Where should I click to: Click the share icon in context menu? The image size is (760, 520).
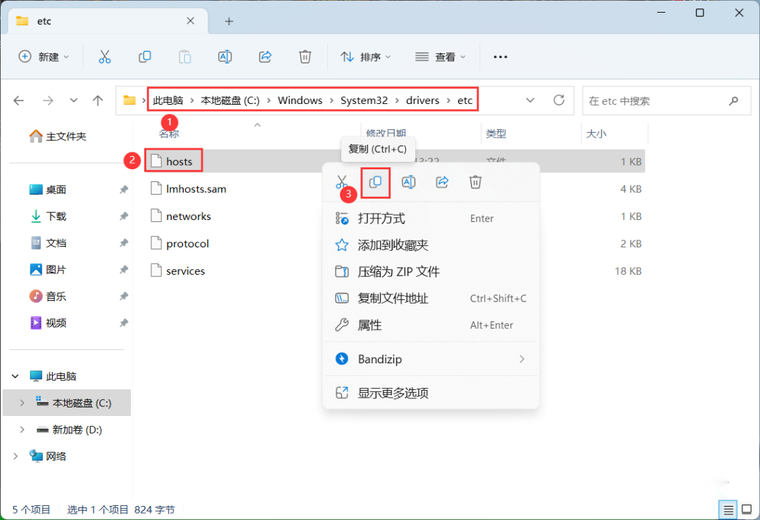click(x=442, y=182)
